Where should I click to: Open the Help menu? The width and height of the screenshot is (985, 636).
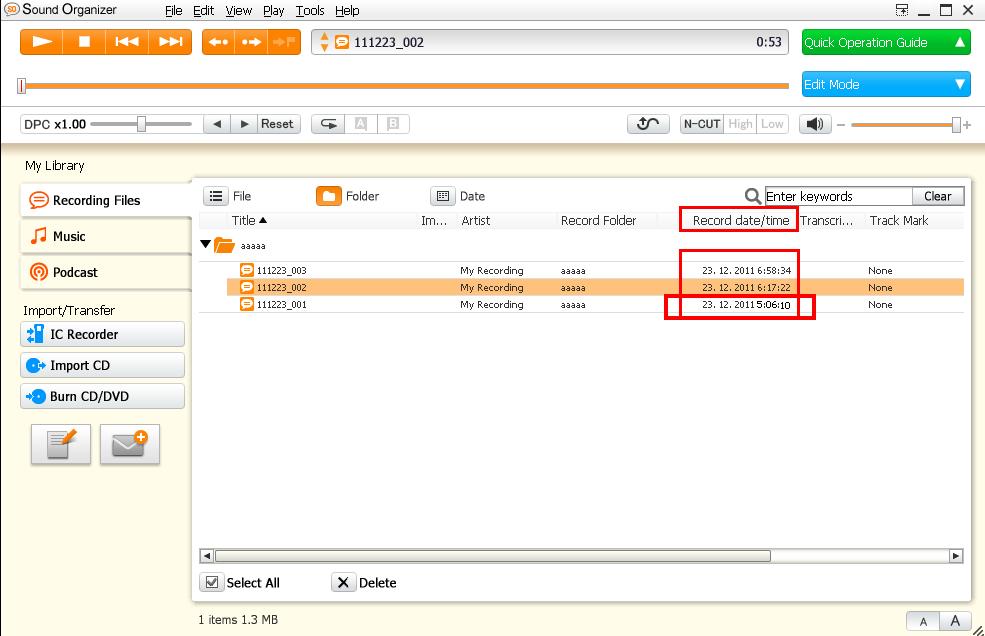point(347,11)
